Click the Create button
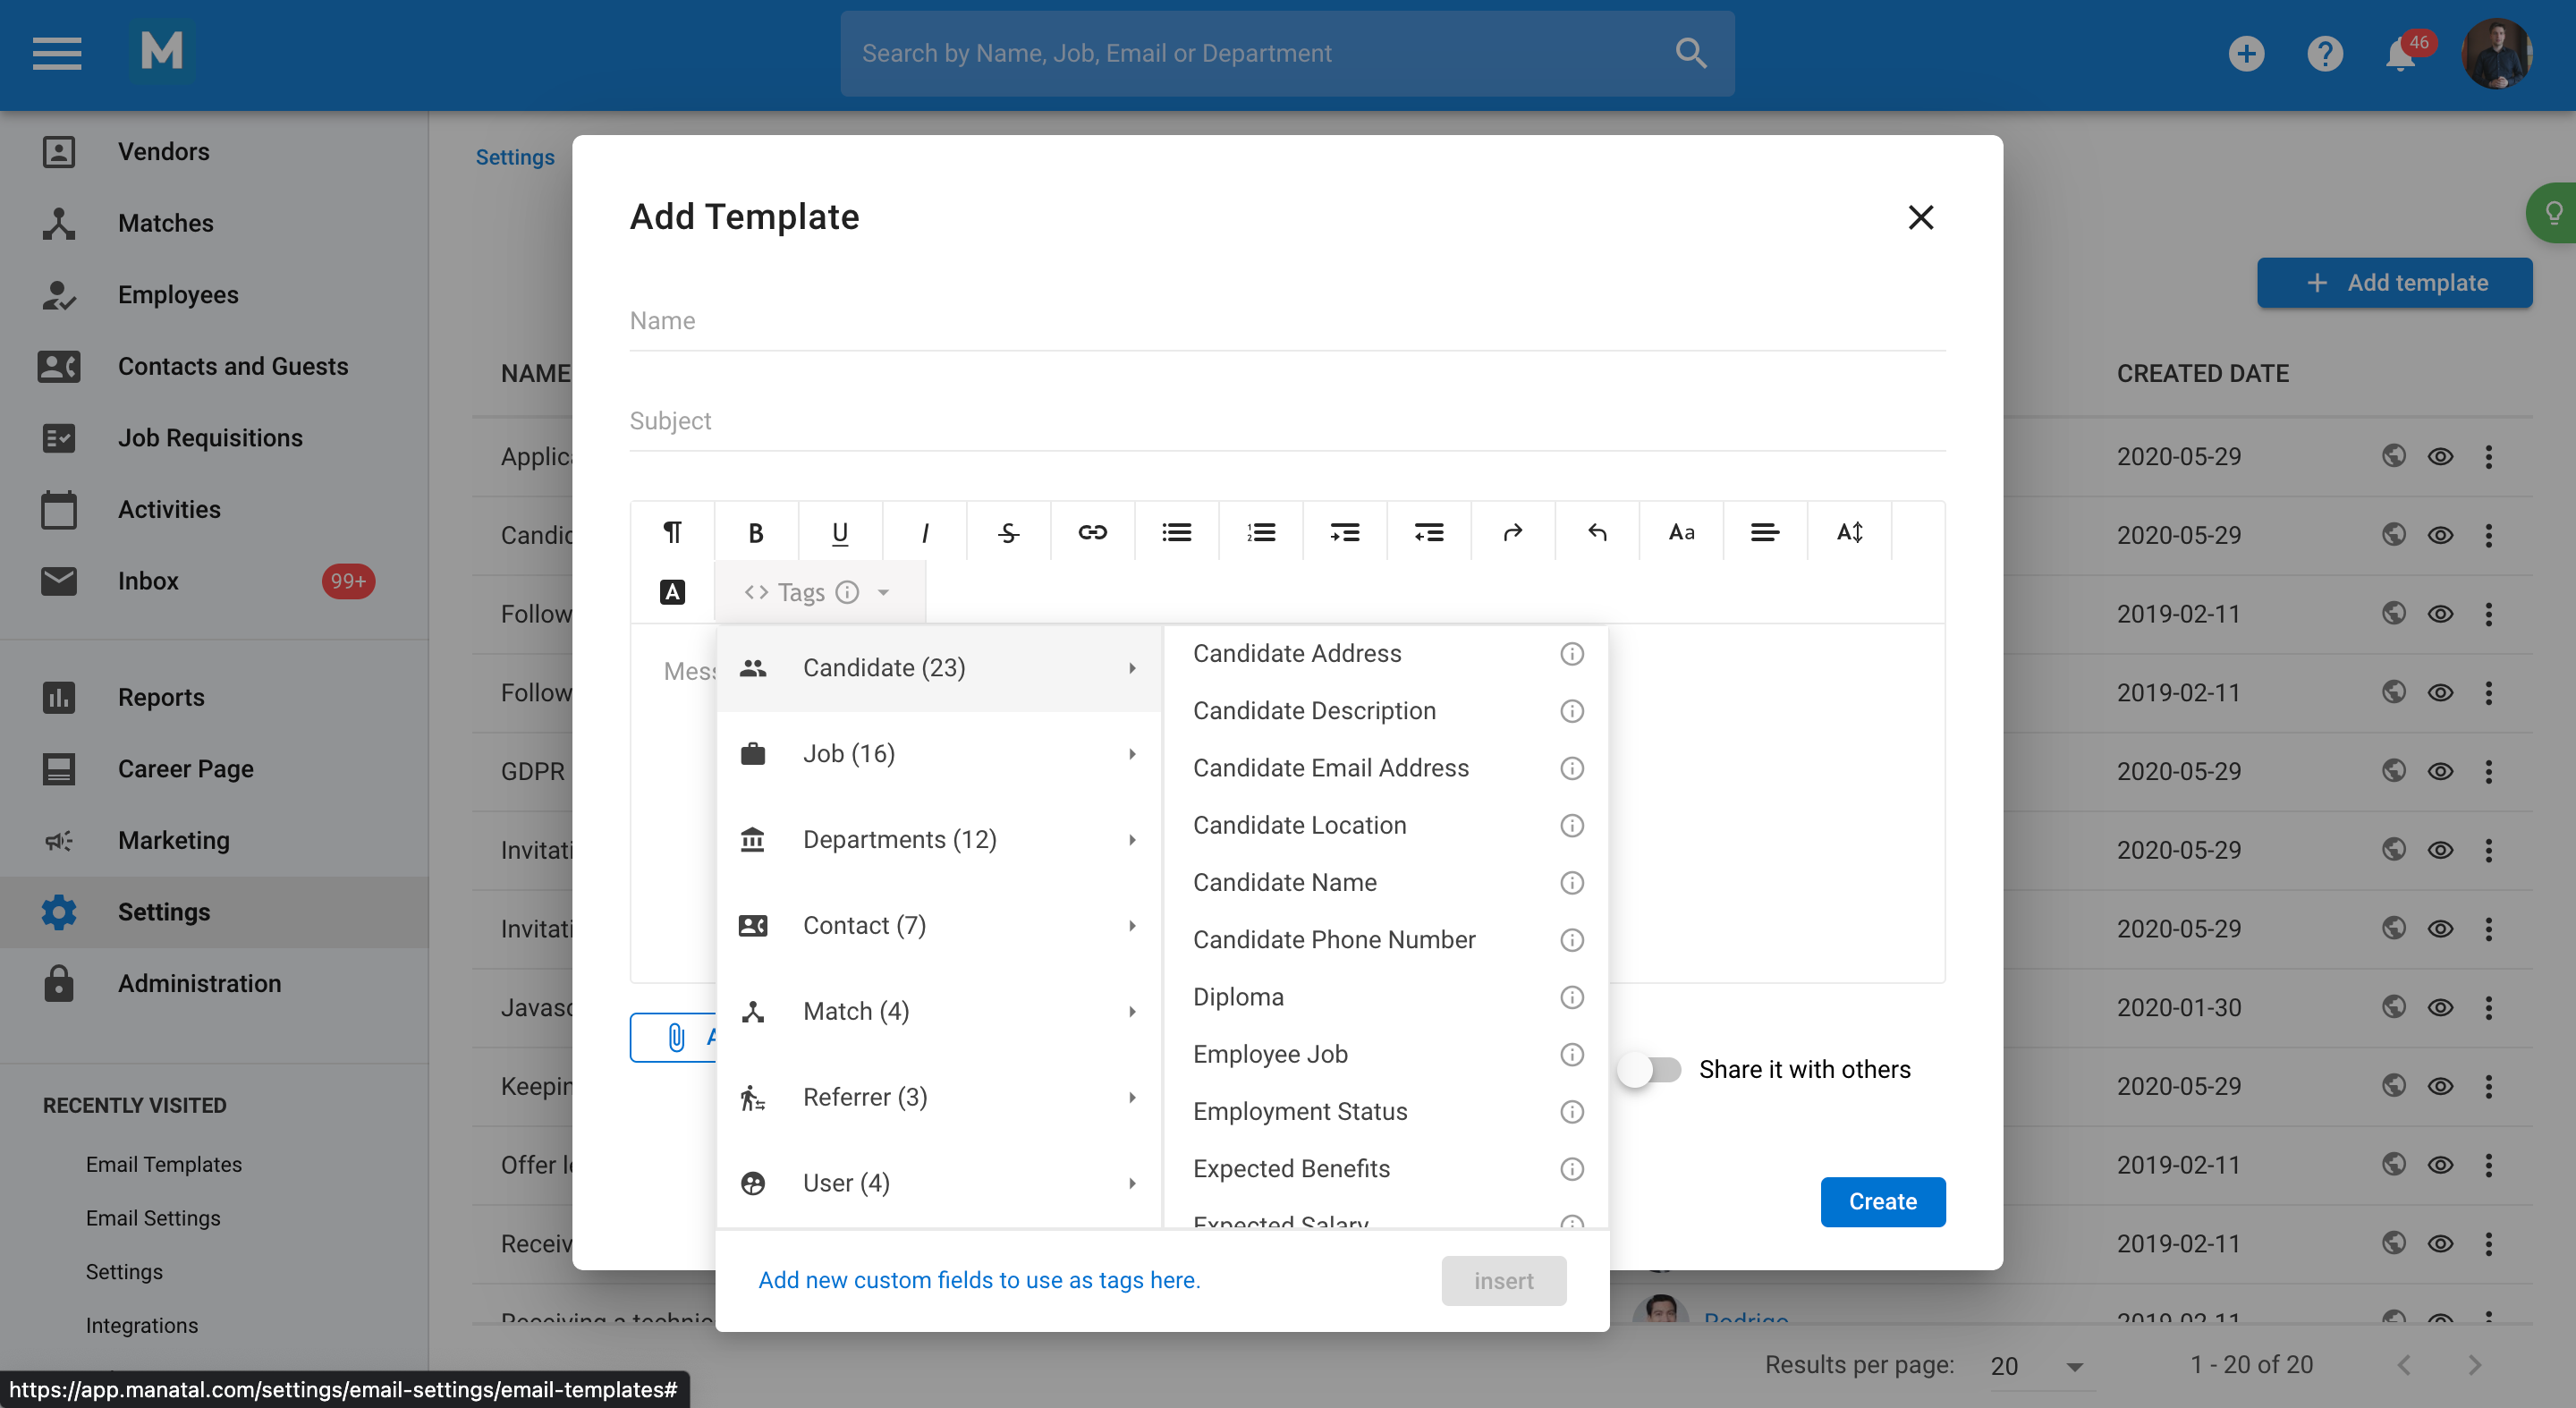The image size is (2576, 1408). (1882, 1202)
